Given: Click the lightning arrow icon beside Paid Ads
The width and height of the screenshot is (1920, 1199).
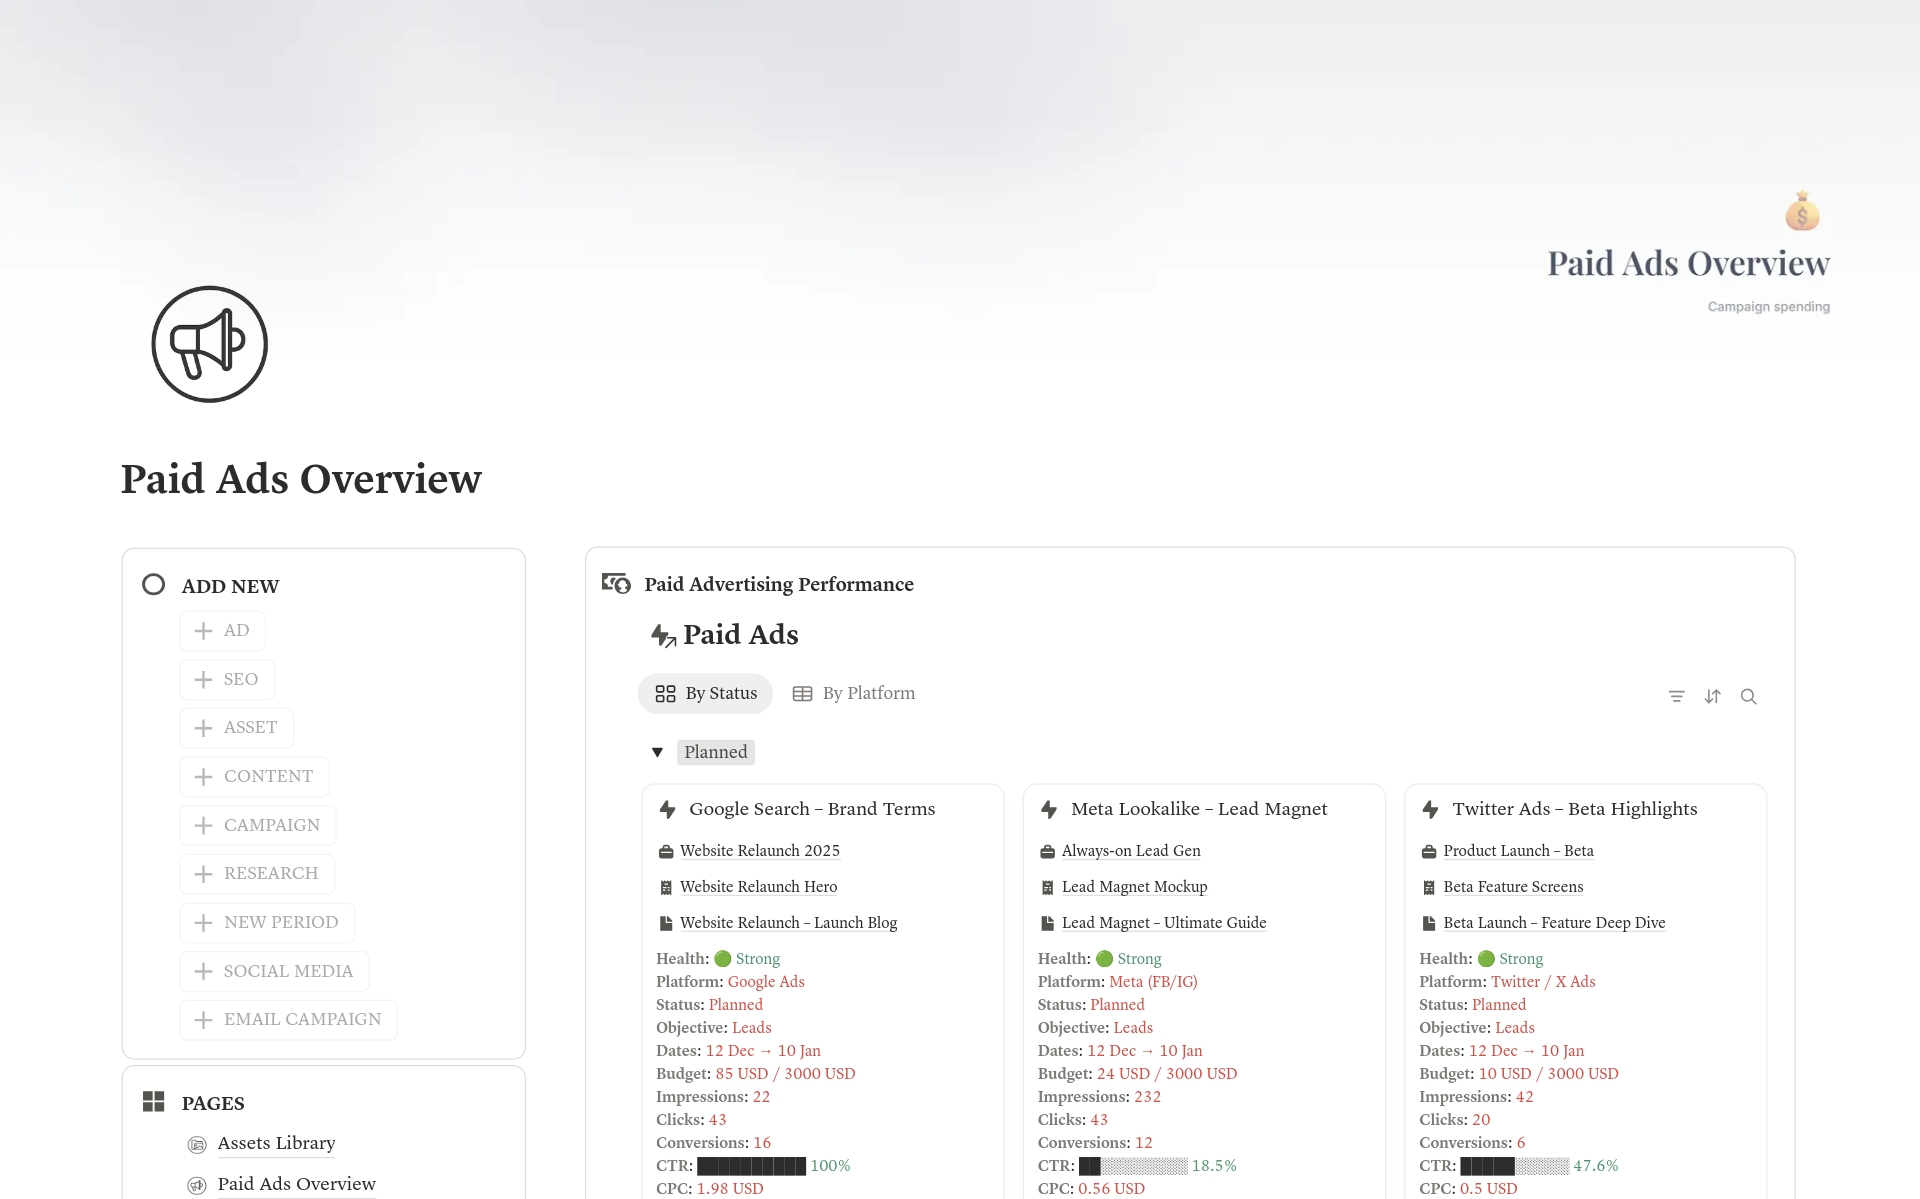Looking at the screenshot, I should (663, 635).
